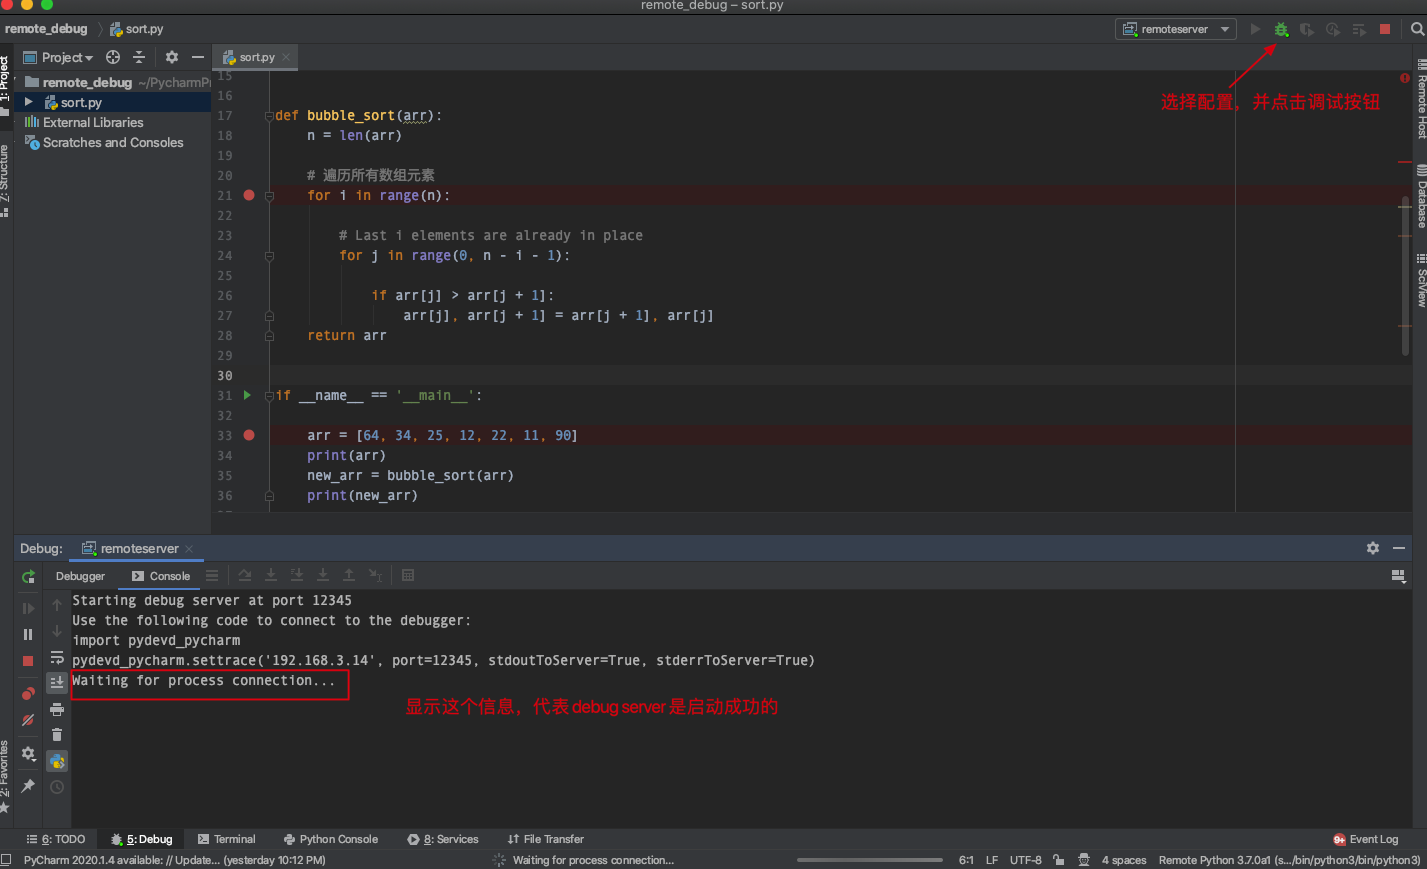Switch to Debugger tab
The width and height of the screenshot is (1427, 869).
coord(80,576)
